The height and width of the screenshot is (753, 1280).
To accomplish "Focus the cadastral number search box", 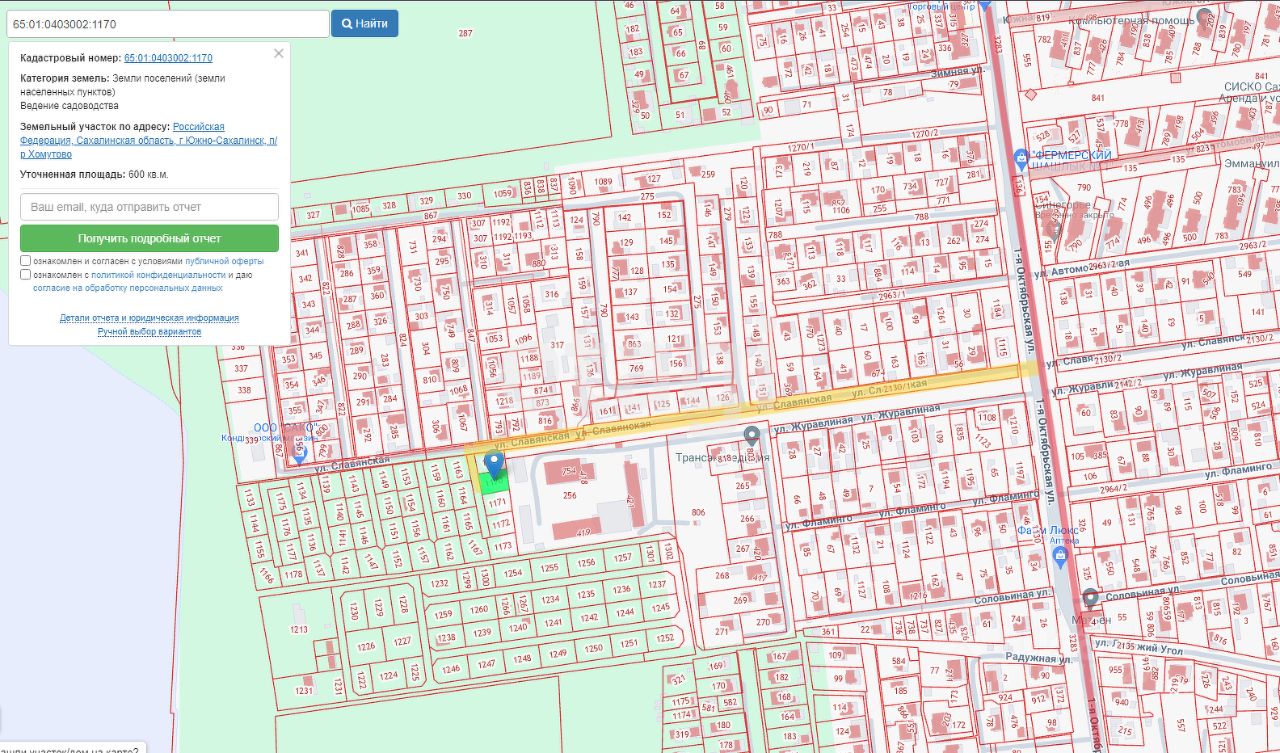I will point(166,23).
